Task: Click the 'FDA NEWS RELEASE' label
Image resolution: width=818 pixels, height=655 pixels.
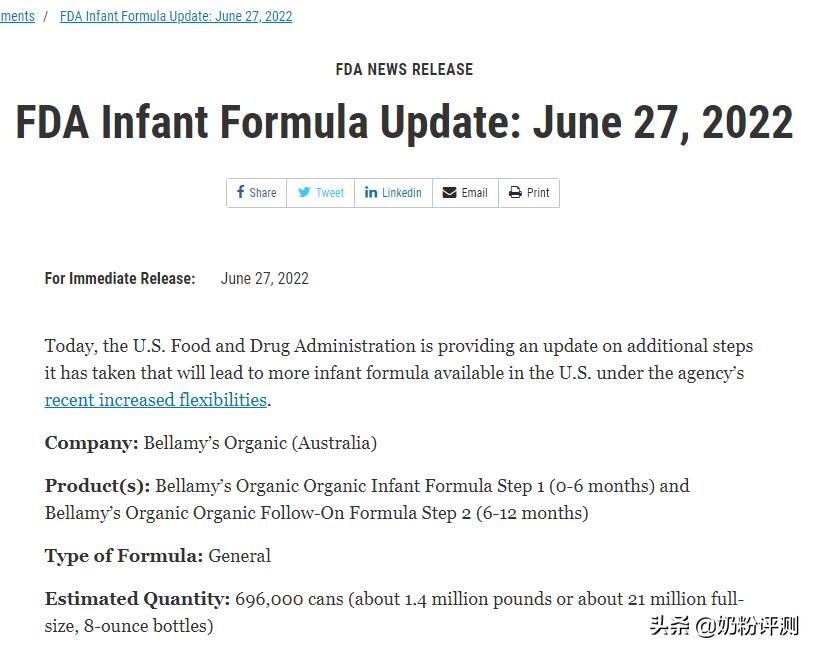Action: pos(404,69)
